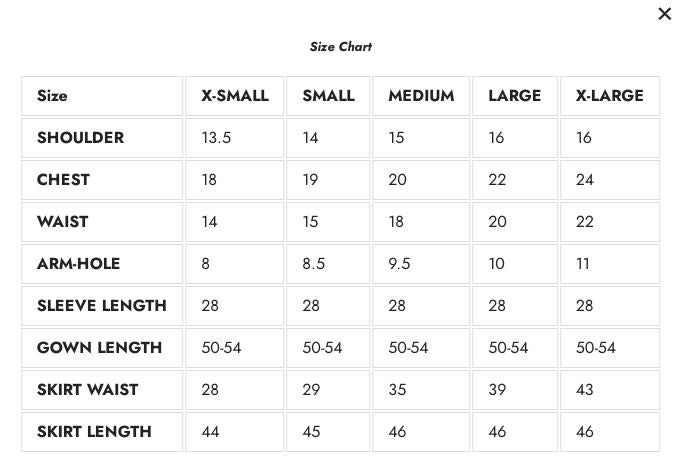Screen dimensions: 680x470
Task: Select the LARGE column header
Action: 514,96
